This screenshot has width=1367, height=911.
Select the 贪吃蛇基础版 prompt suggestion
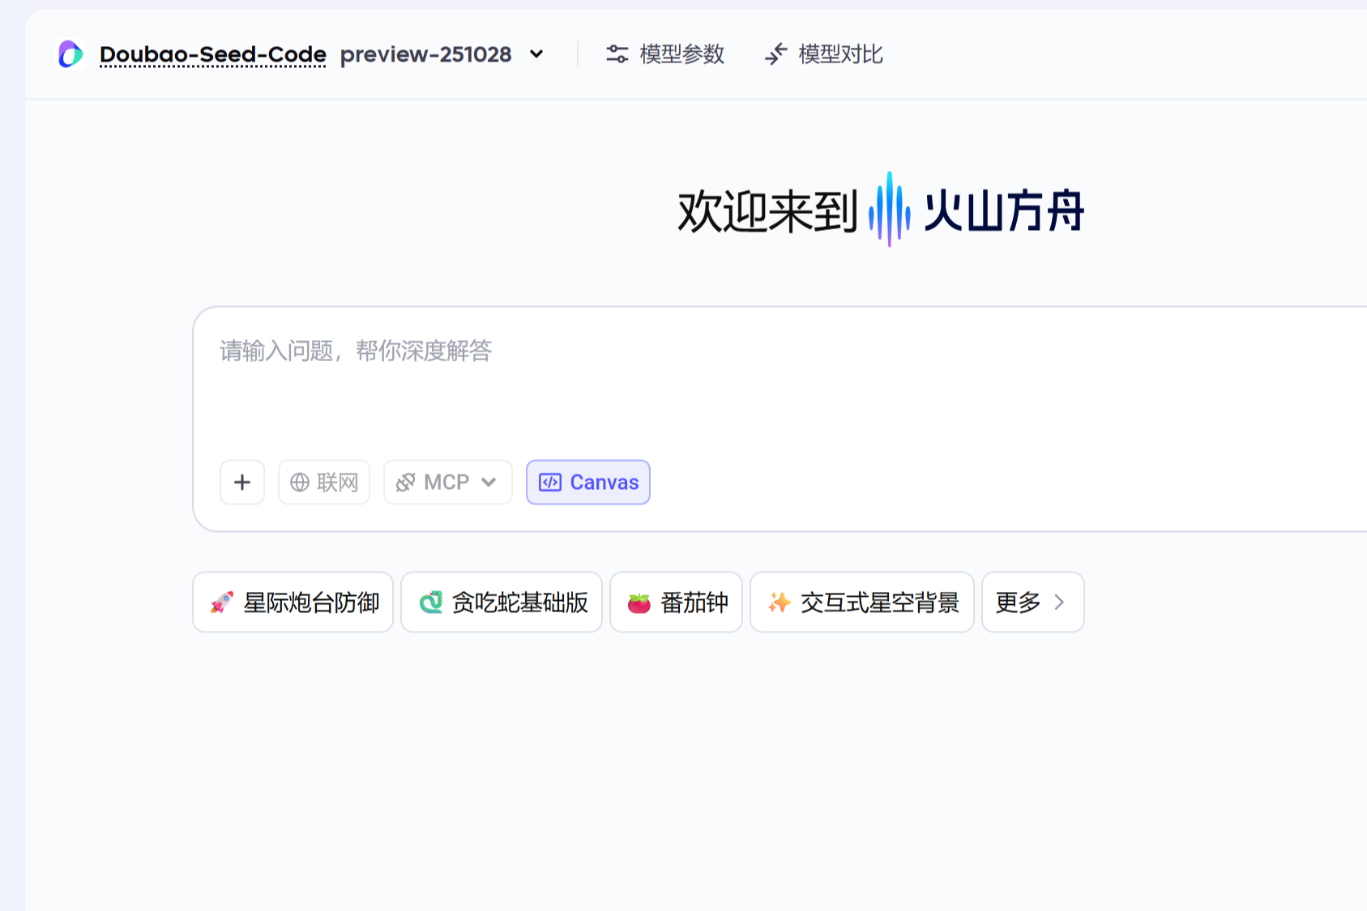[x=502, y=602]
